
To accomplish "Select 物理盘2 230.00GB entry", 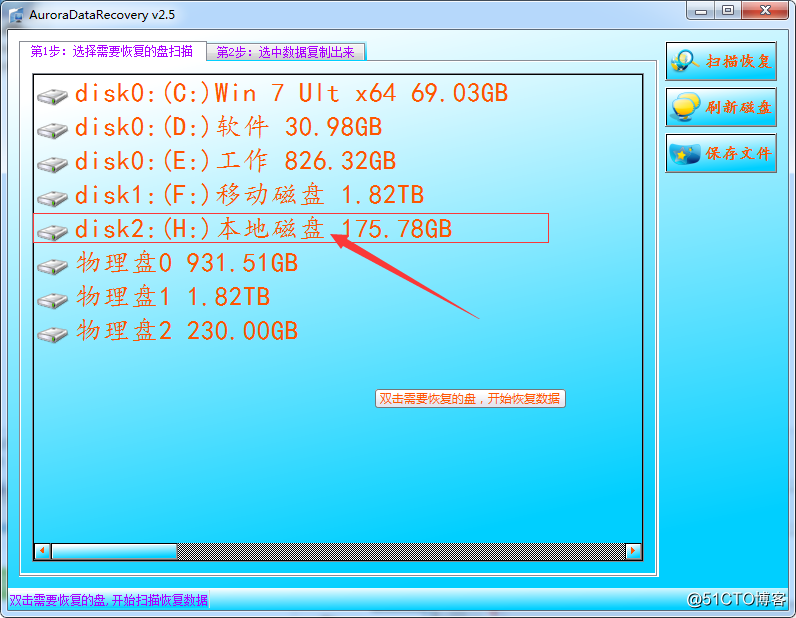I will coord(187,331).
